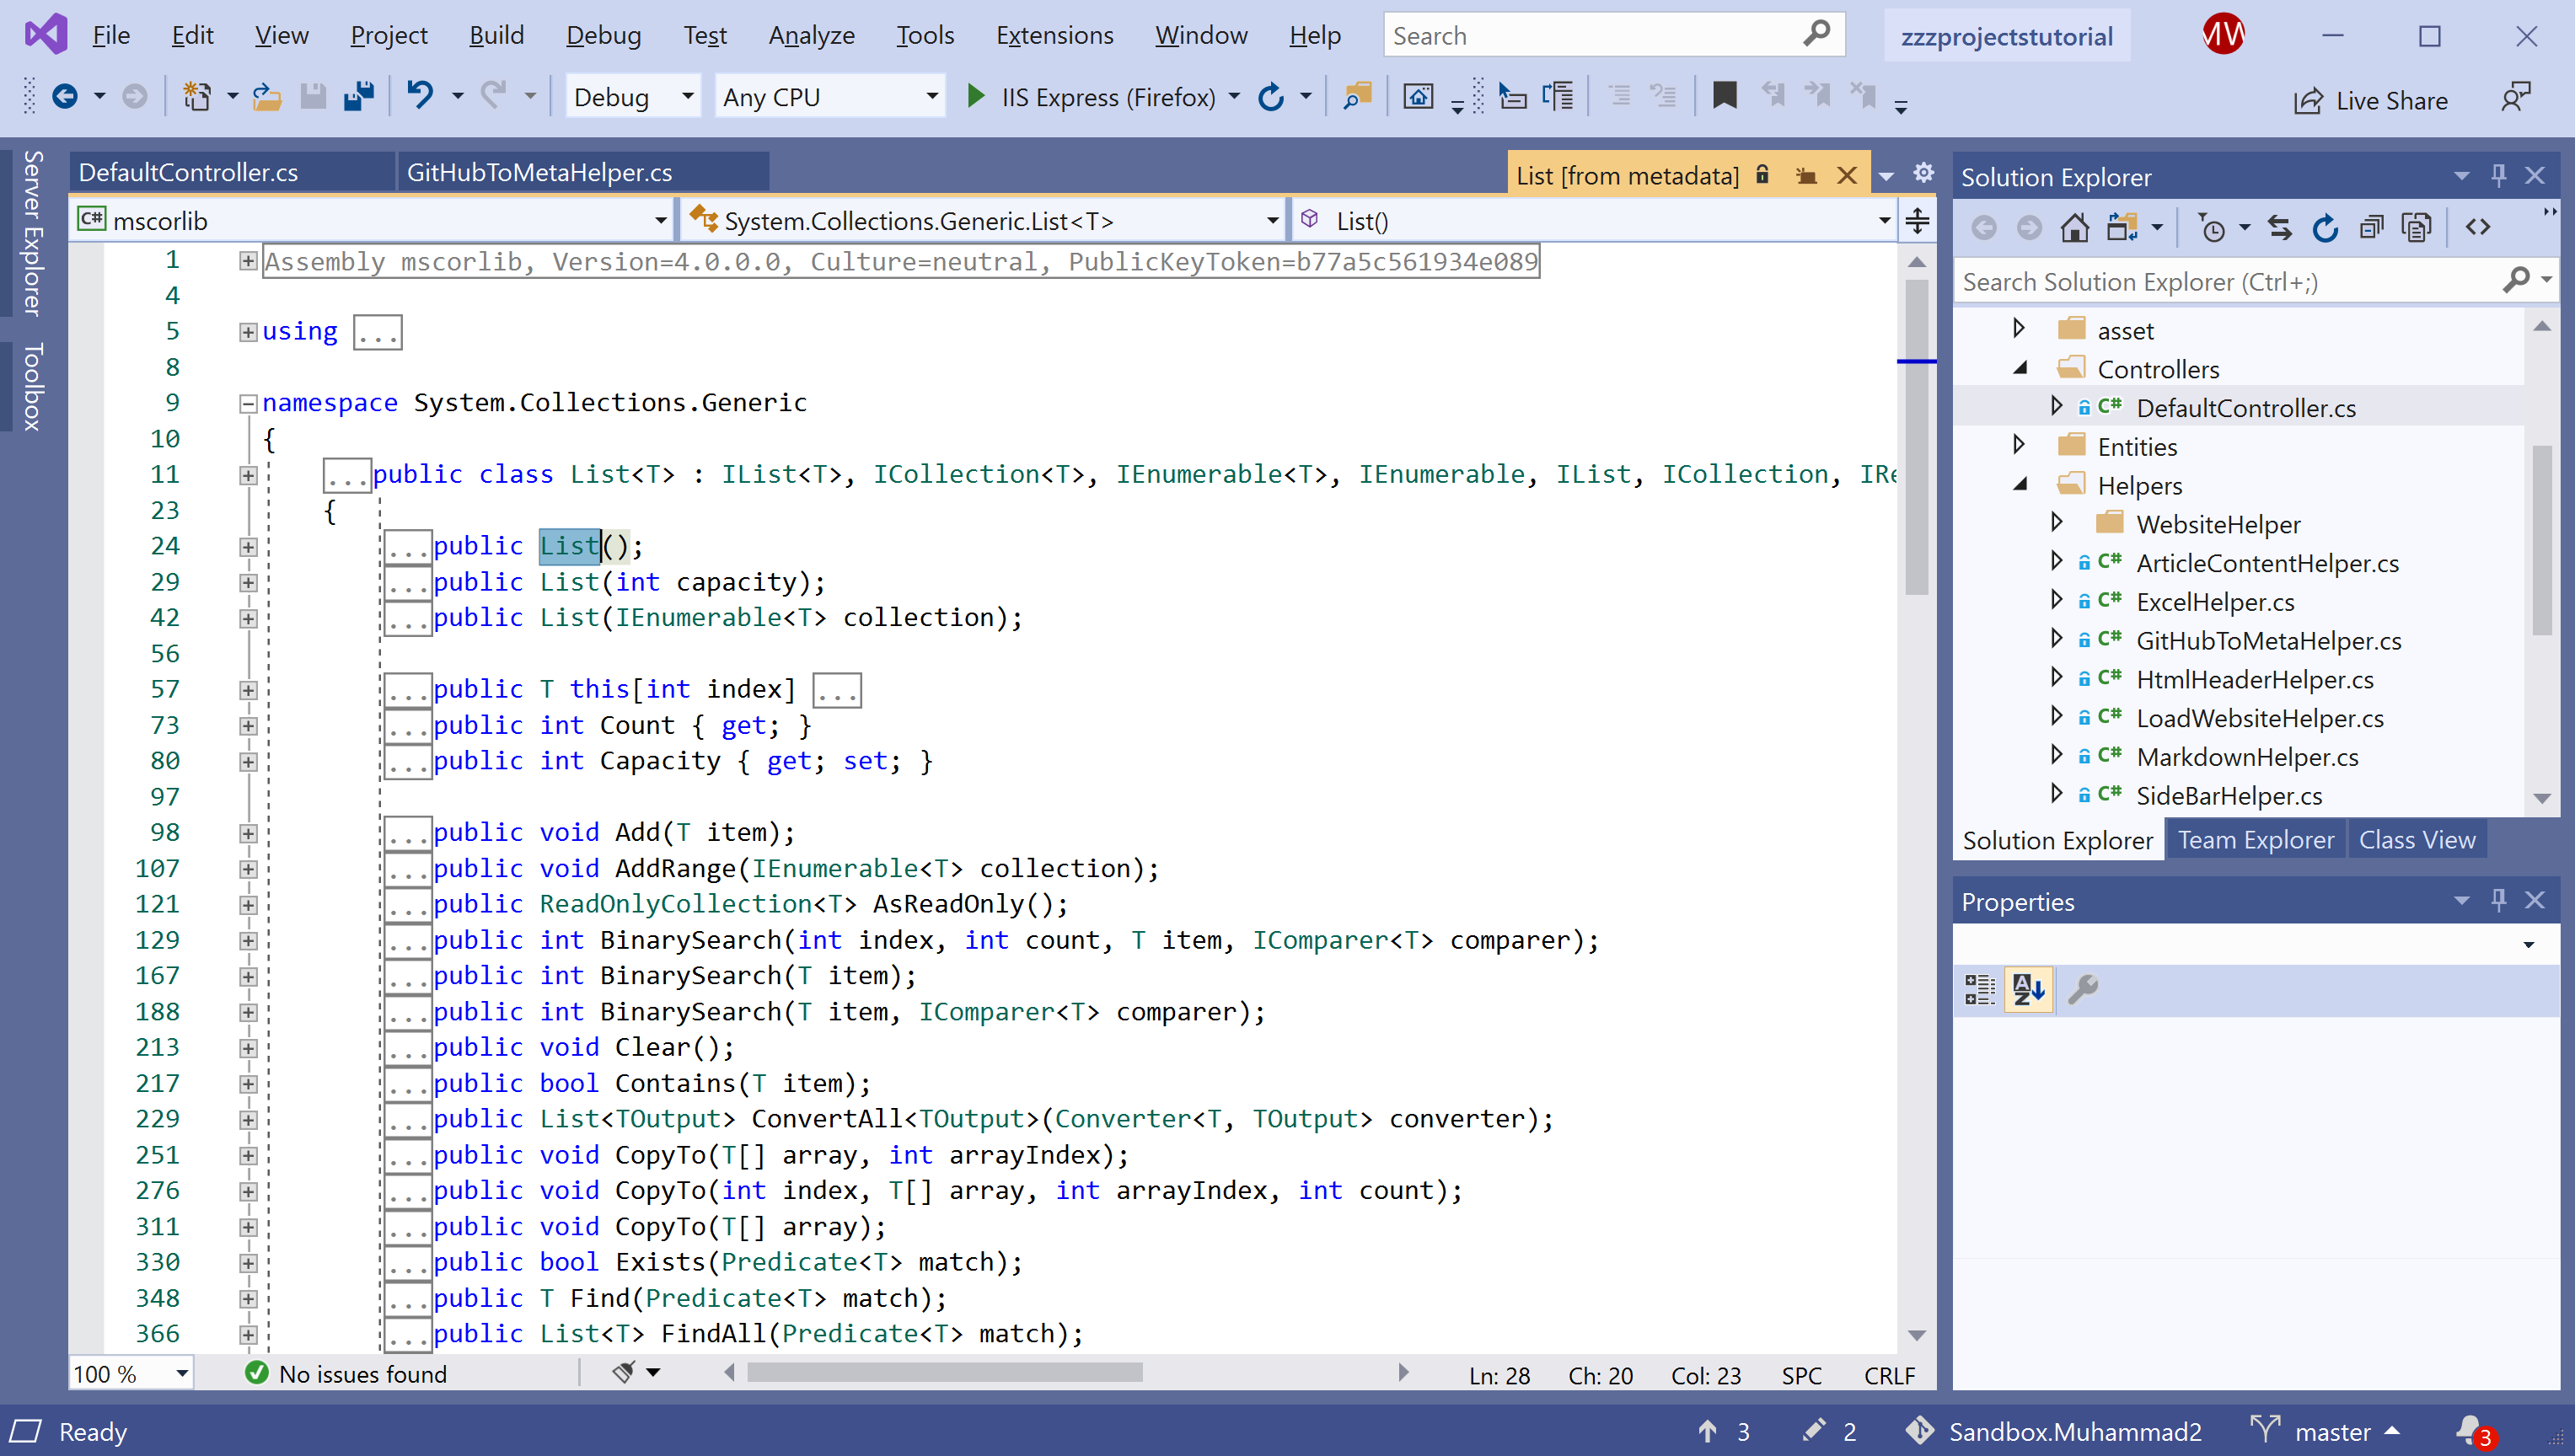Viewport: 2575px width, 1456px height.
Task: Collapse the namespace System.Collections.Generic block
Action: click(248, 403)
